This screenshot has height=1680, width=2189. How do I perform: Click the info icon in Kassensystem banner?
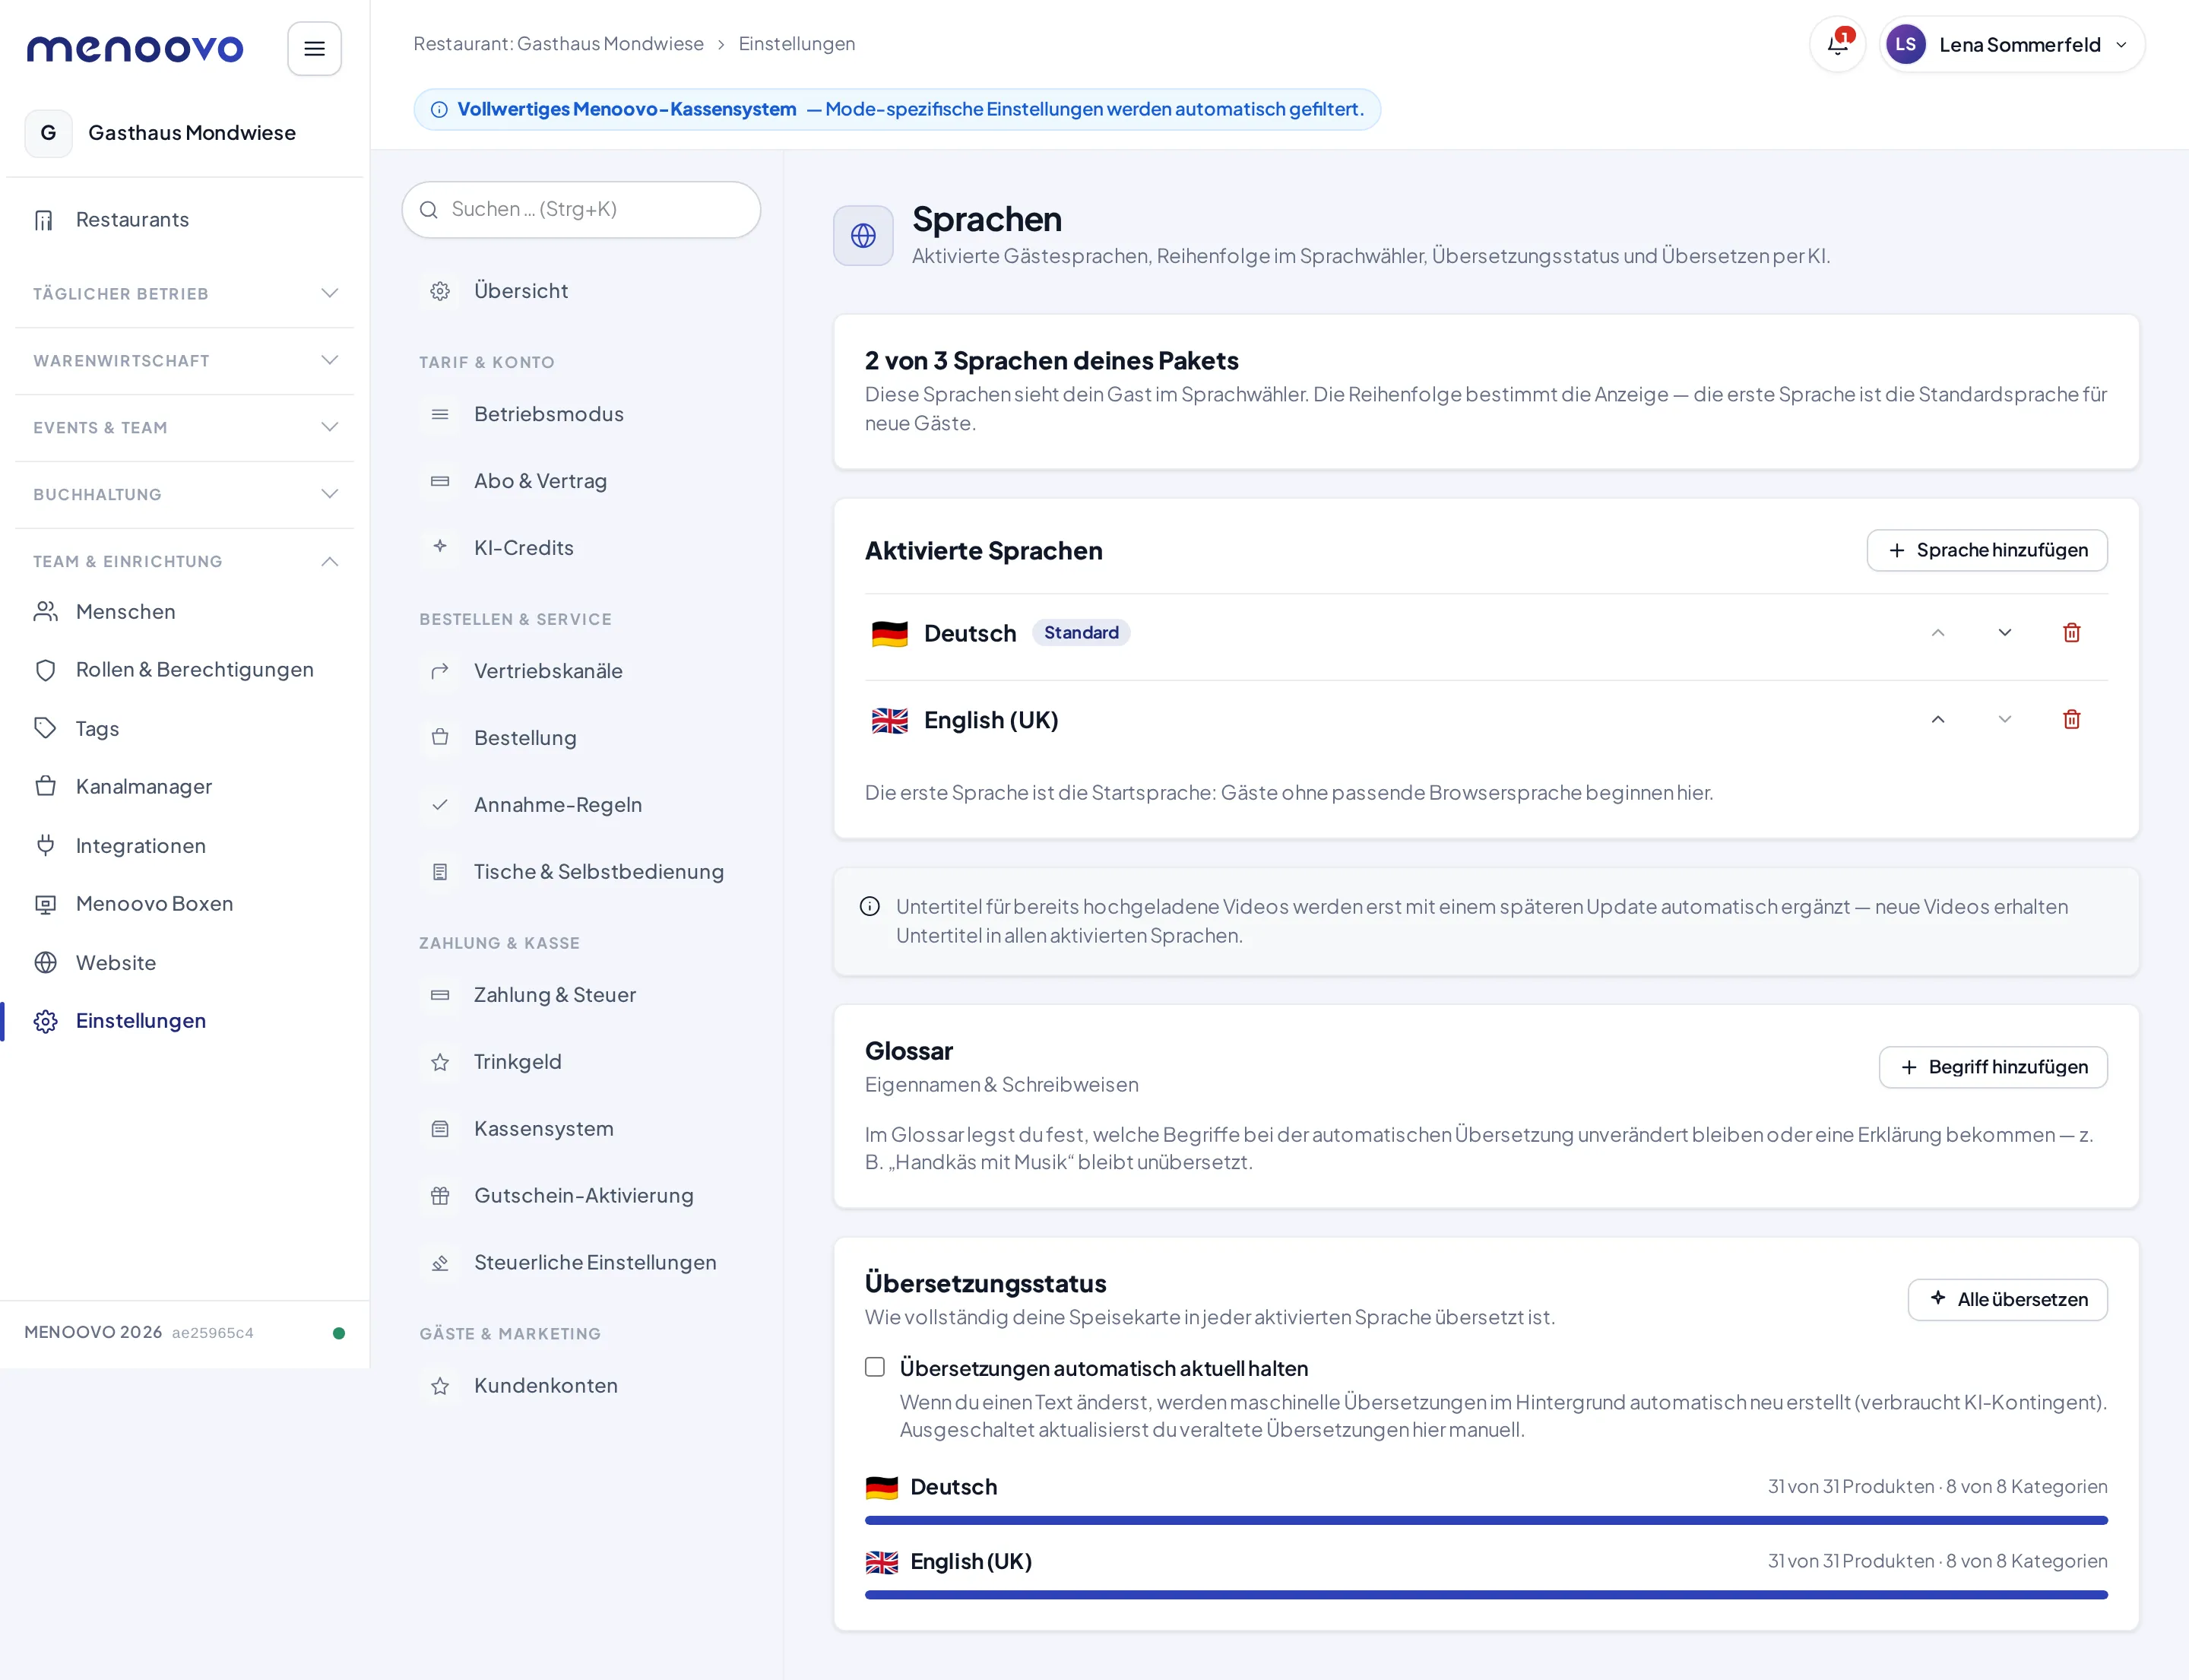click(x=439, y=109)
